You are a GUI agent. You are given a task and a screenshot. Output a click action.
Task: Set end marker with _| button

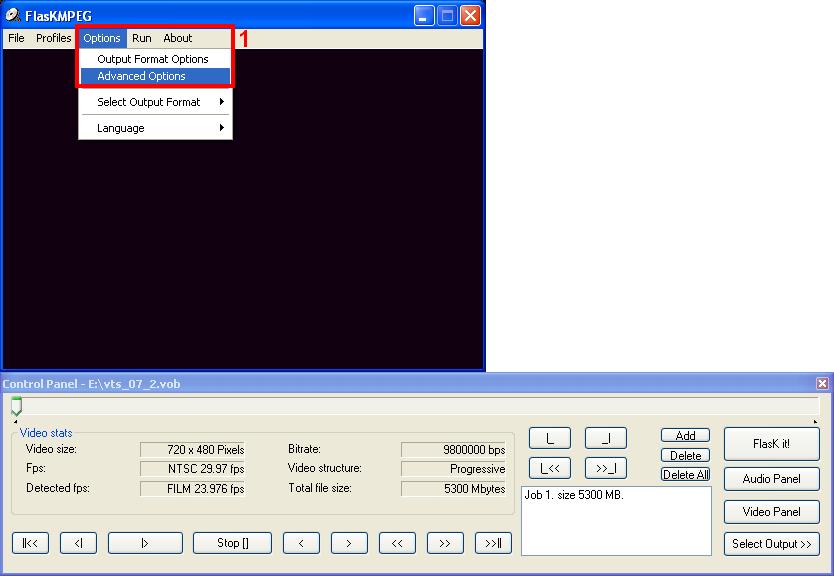[606, 438]
